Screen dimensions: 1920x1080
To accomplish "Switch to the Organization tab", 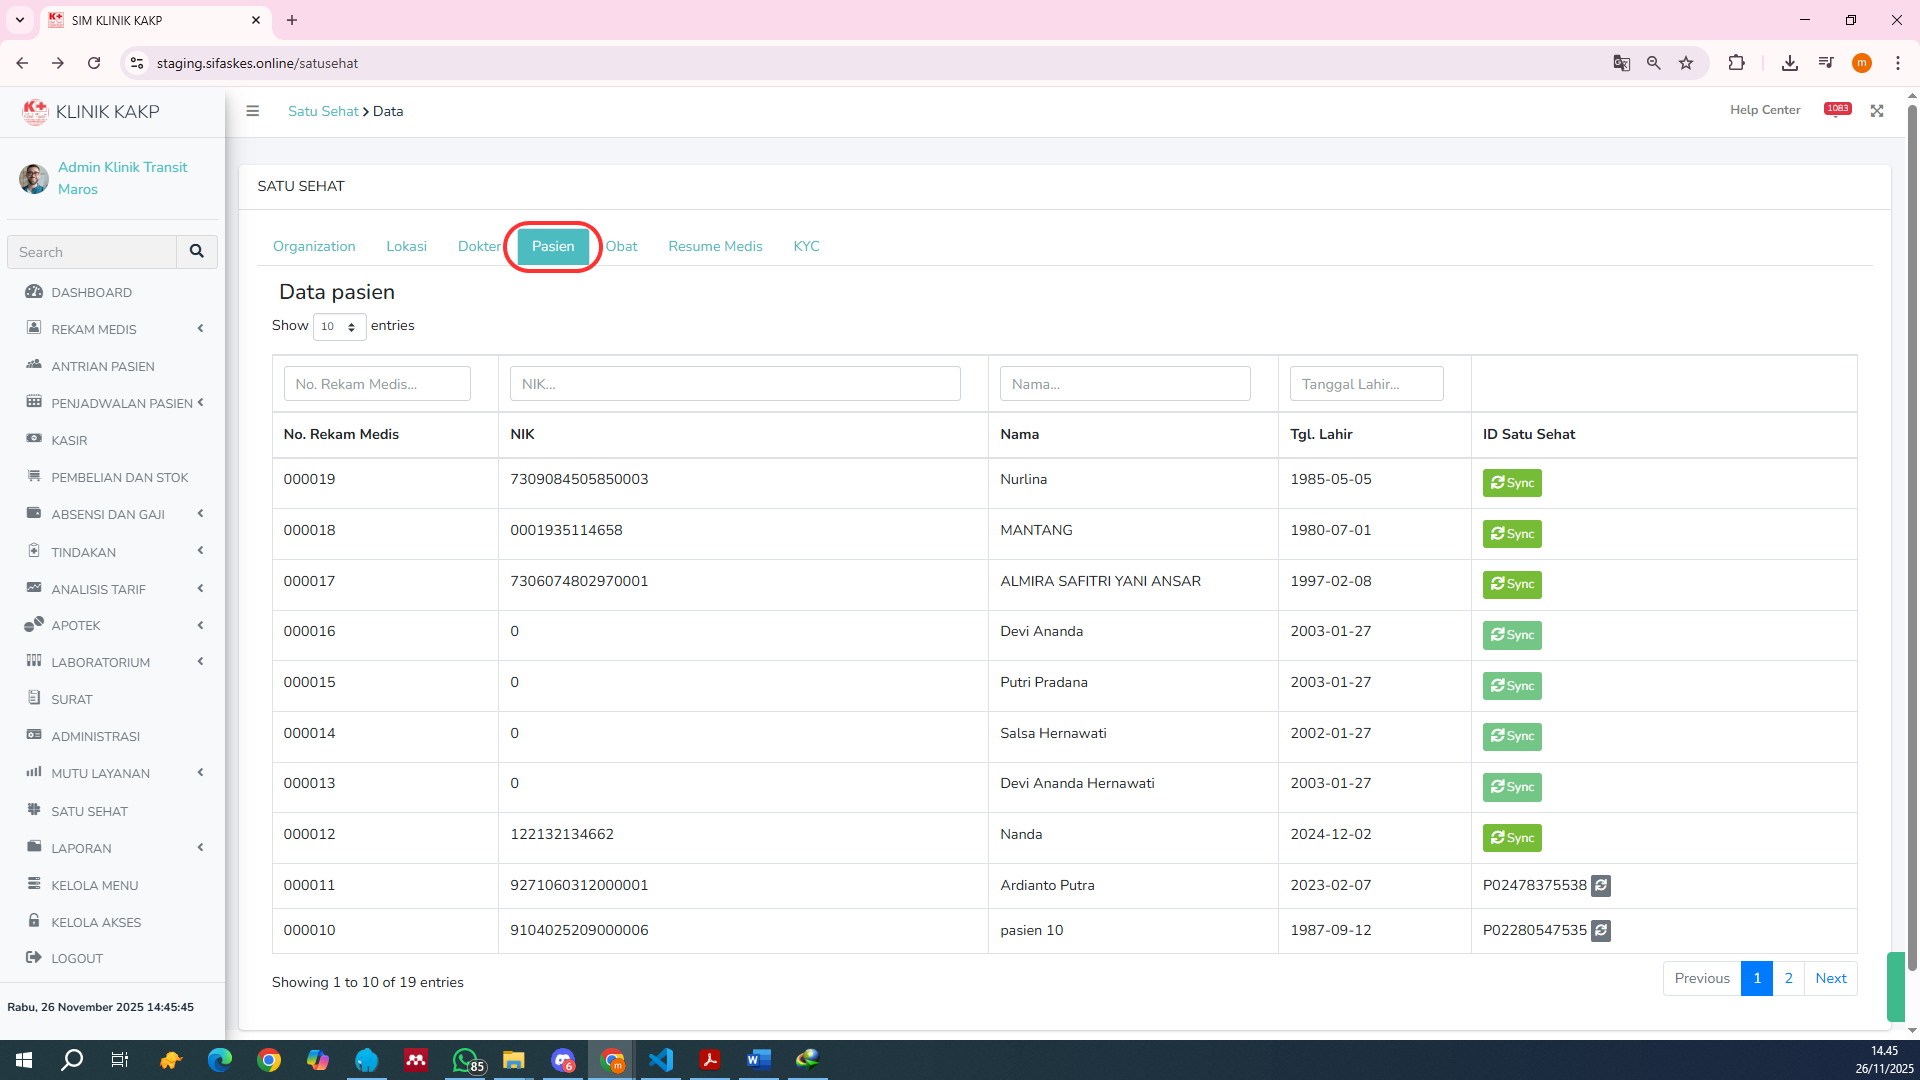I will [x=314, y=246].
